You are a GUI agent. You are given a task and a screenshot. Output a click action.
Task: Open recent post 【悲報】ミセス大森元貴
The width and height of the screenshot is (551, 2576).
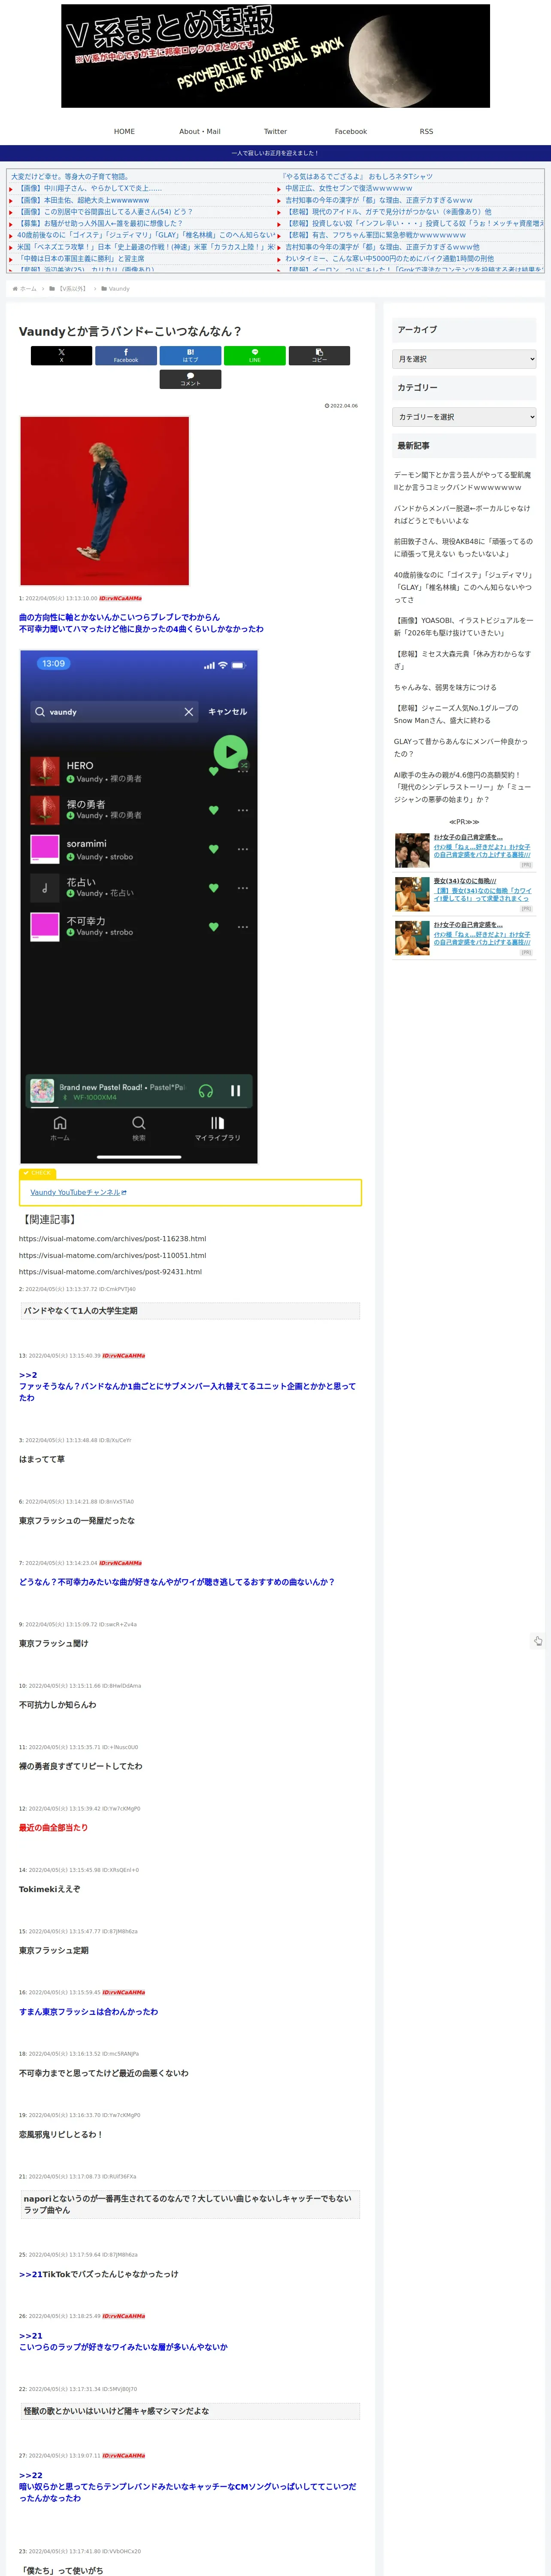pos(463,659)
